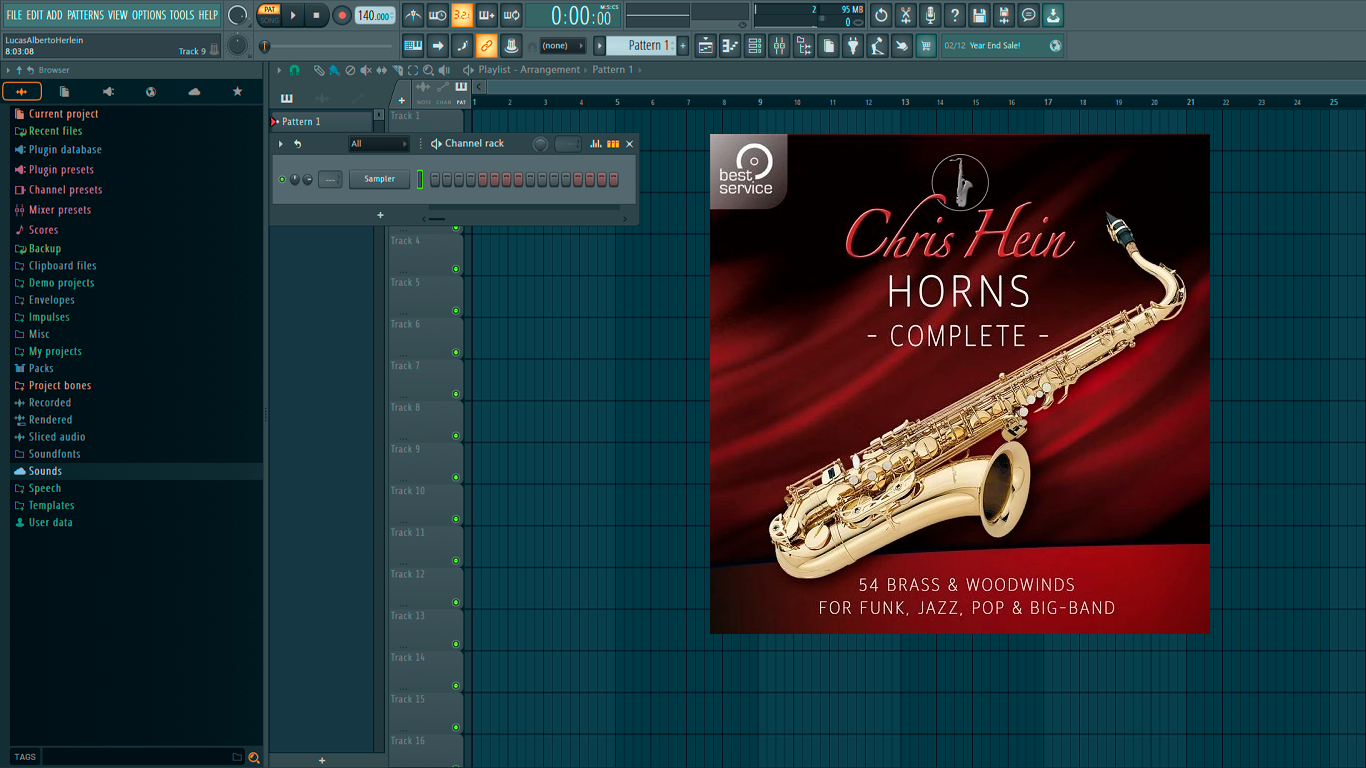
Task: Toggle overdub/blend recording icon
Action: click(x=487, y=15)
